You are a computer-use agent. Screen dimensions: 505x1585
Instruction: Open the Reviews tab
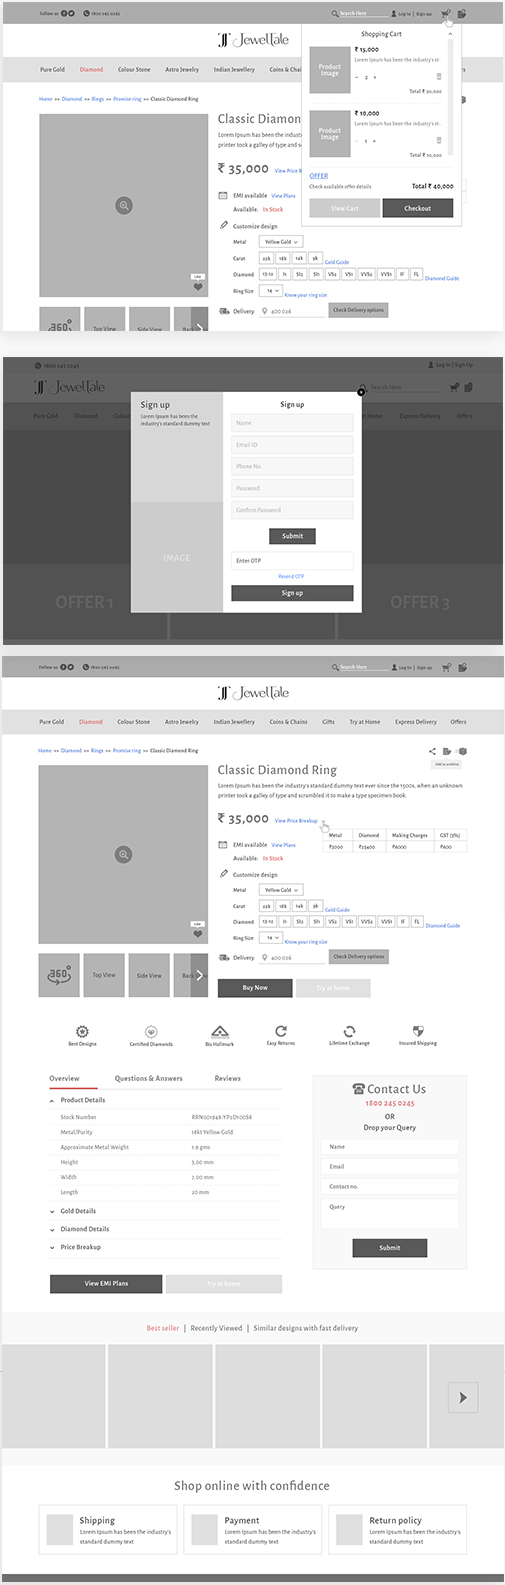pyautogui.click(x=227, y=1078)
